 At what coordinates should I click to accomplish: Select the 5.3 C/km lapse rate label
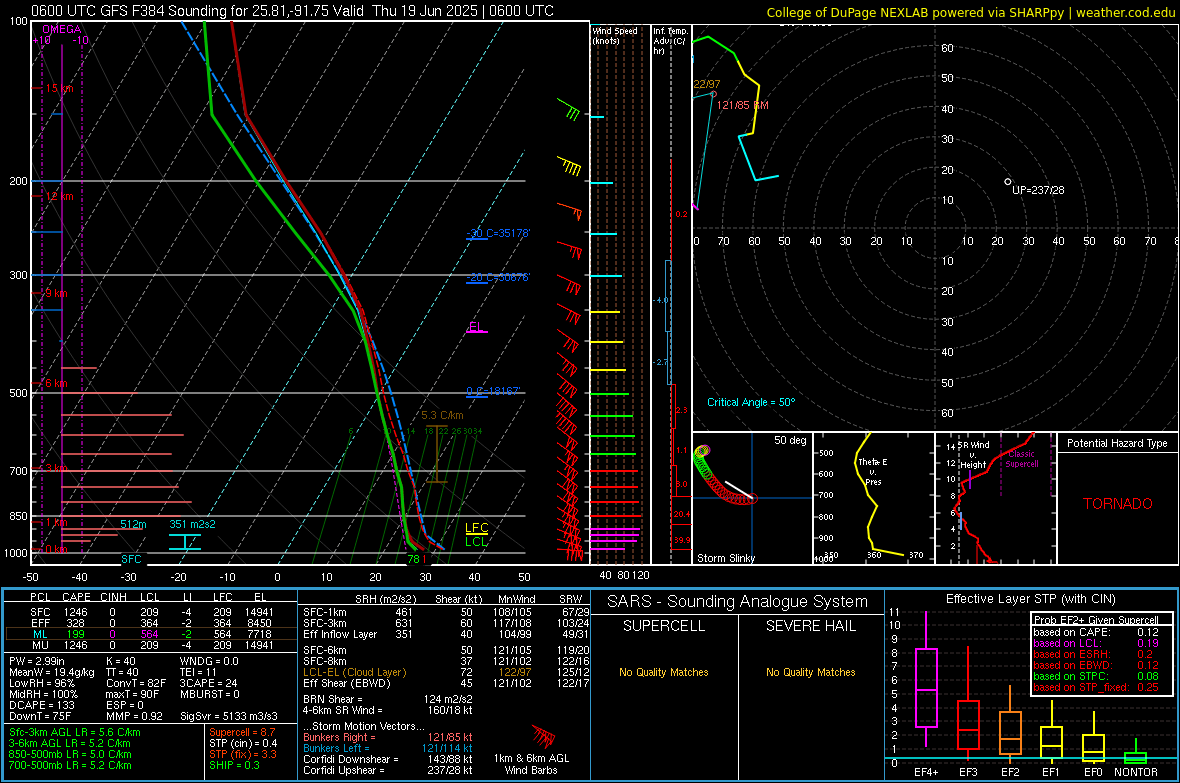[442, 415]
